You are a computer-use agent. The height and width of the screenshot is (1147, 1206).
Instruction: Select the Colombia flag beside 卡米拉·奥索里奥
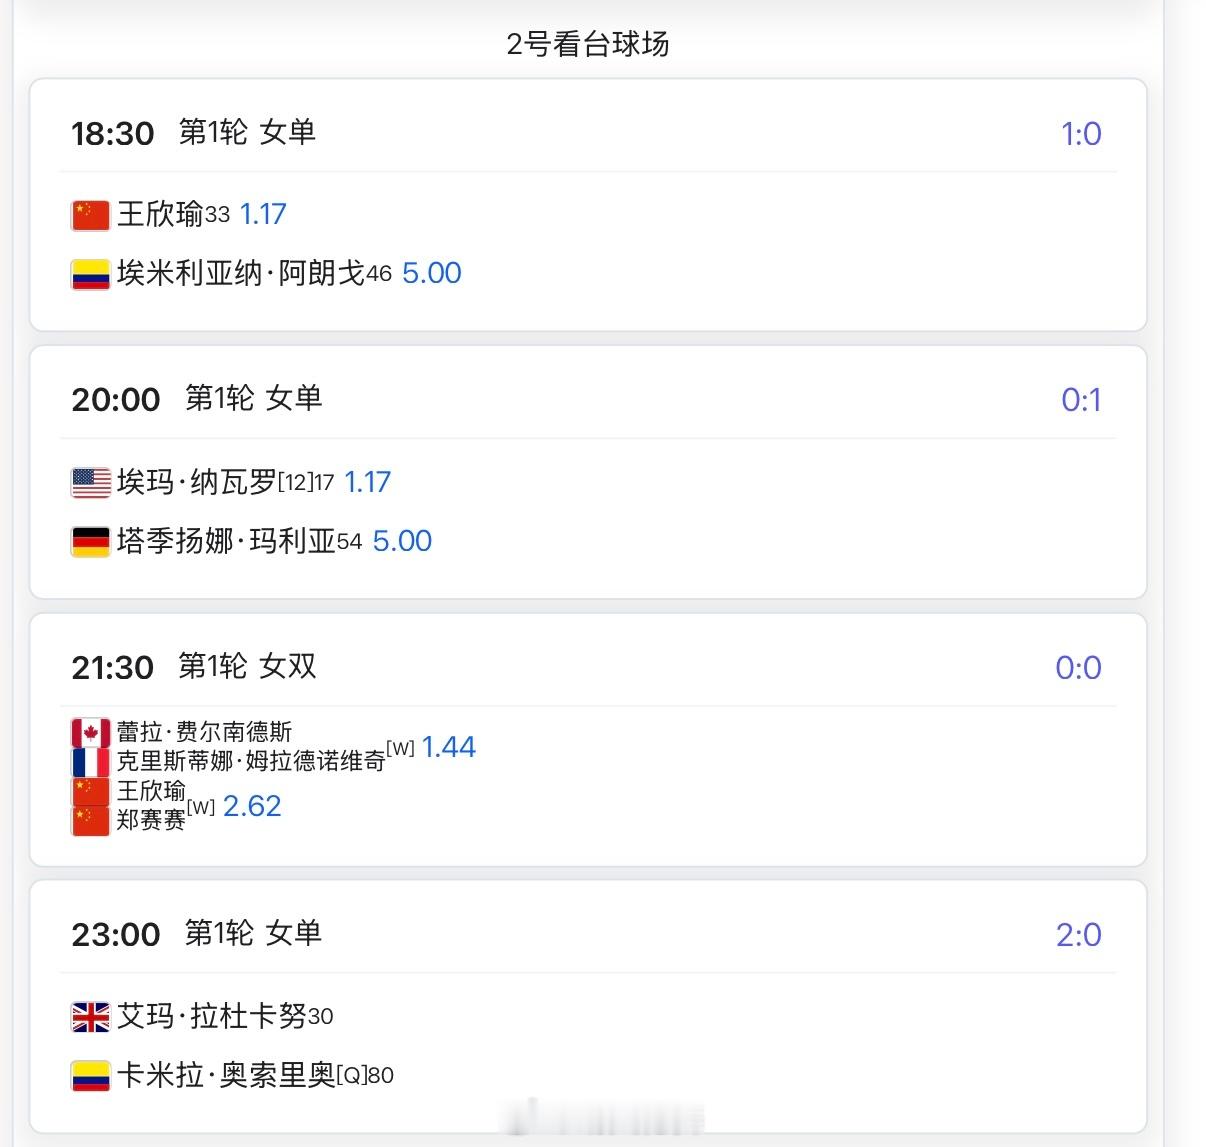(x=90, y=1075)
